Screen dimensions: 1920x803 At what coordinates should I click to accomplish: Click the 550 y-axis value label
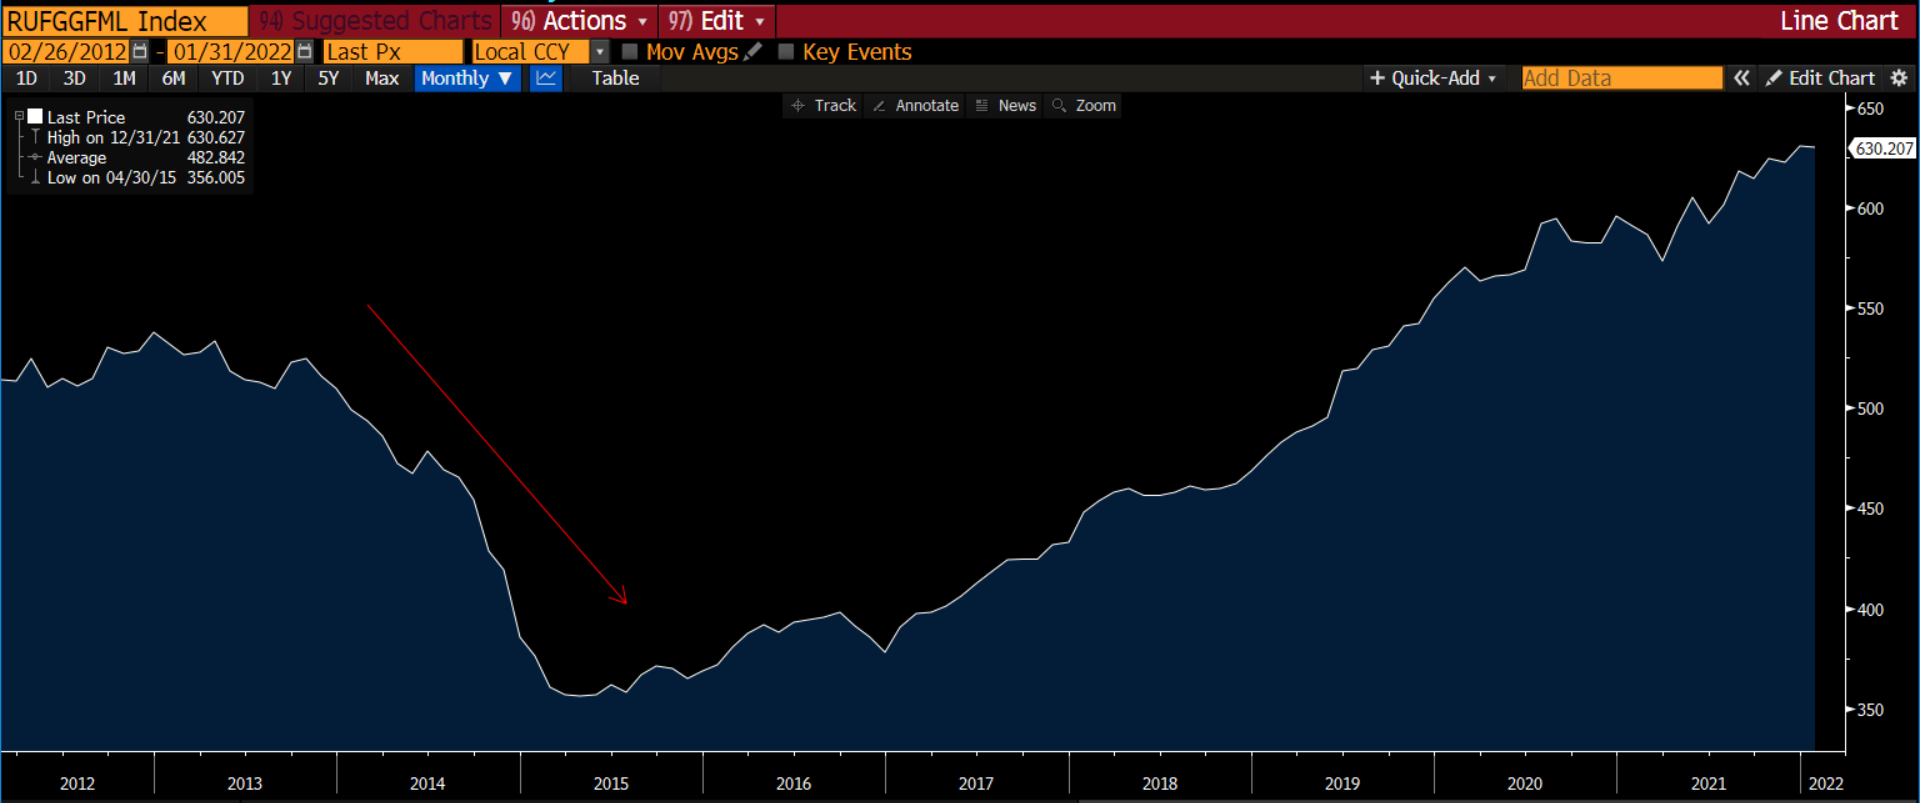tap(1870, 308)
